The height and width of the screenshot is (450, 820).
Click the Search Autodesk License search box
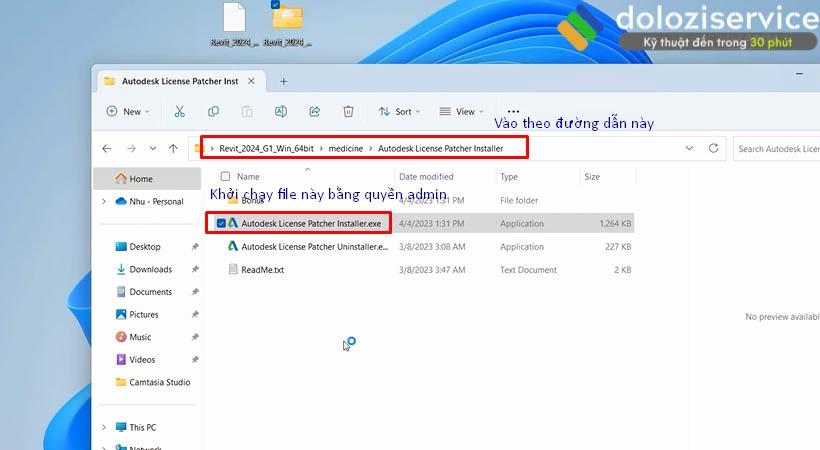[776, 149]
